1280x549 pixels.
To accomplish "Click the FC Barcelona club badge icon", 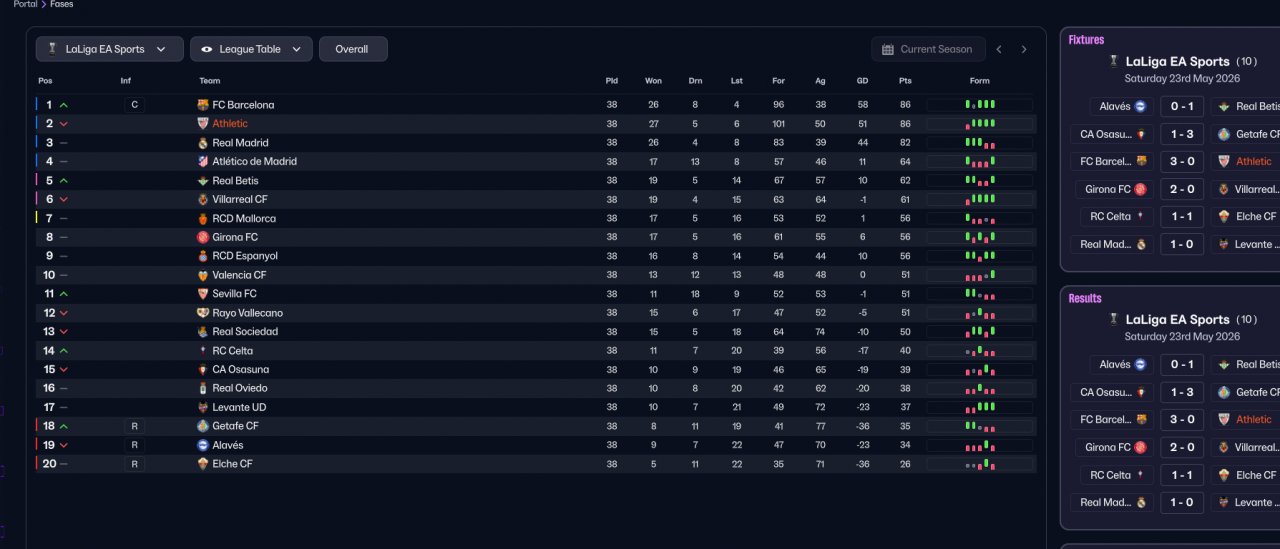I will (203, 105).
